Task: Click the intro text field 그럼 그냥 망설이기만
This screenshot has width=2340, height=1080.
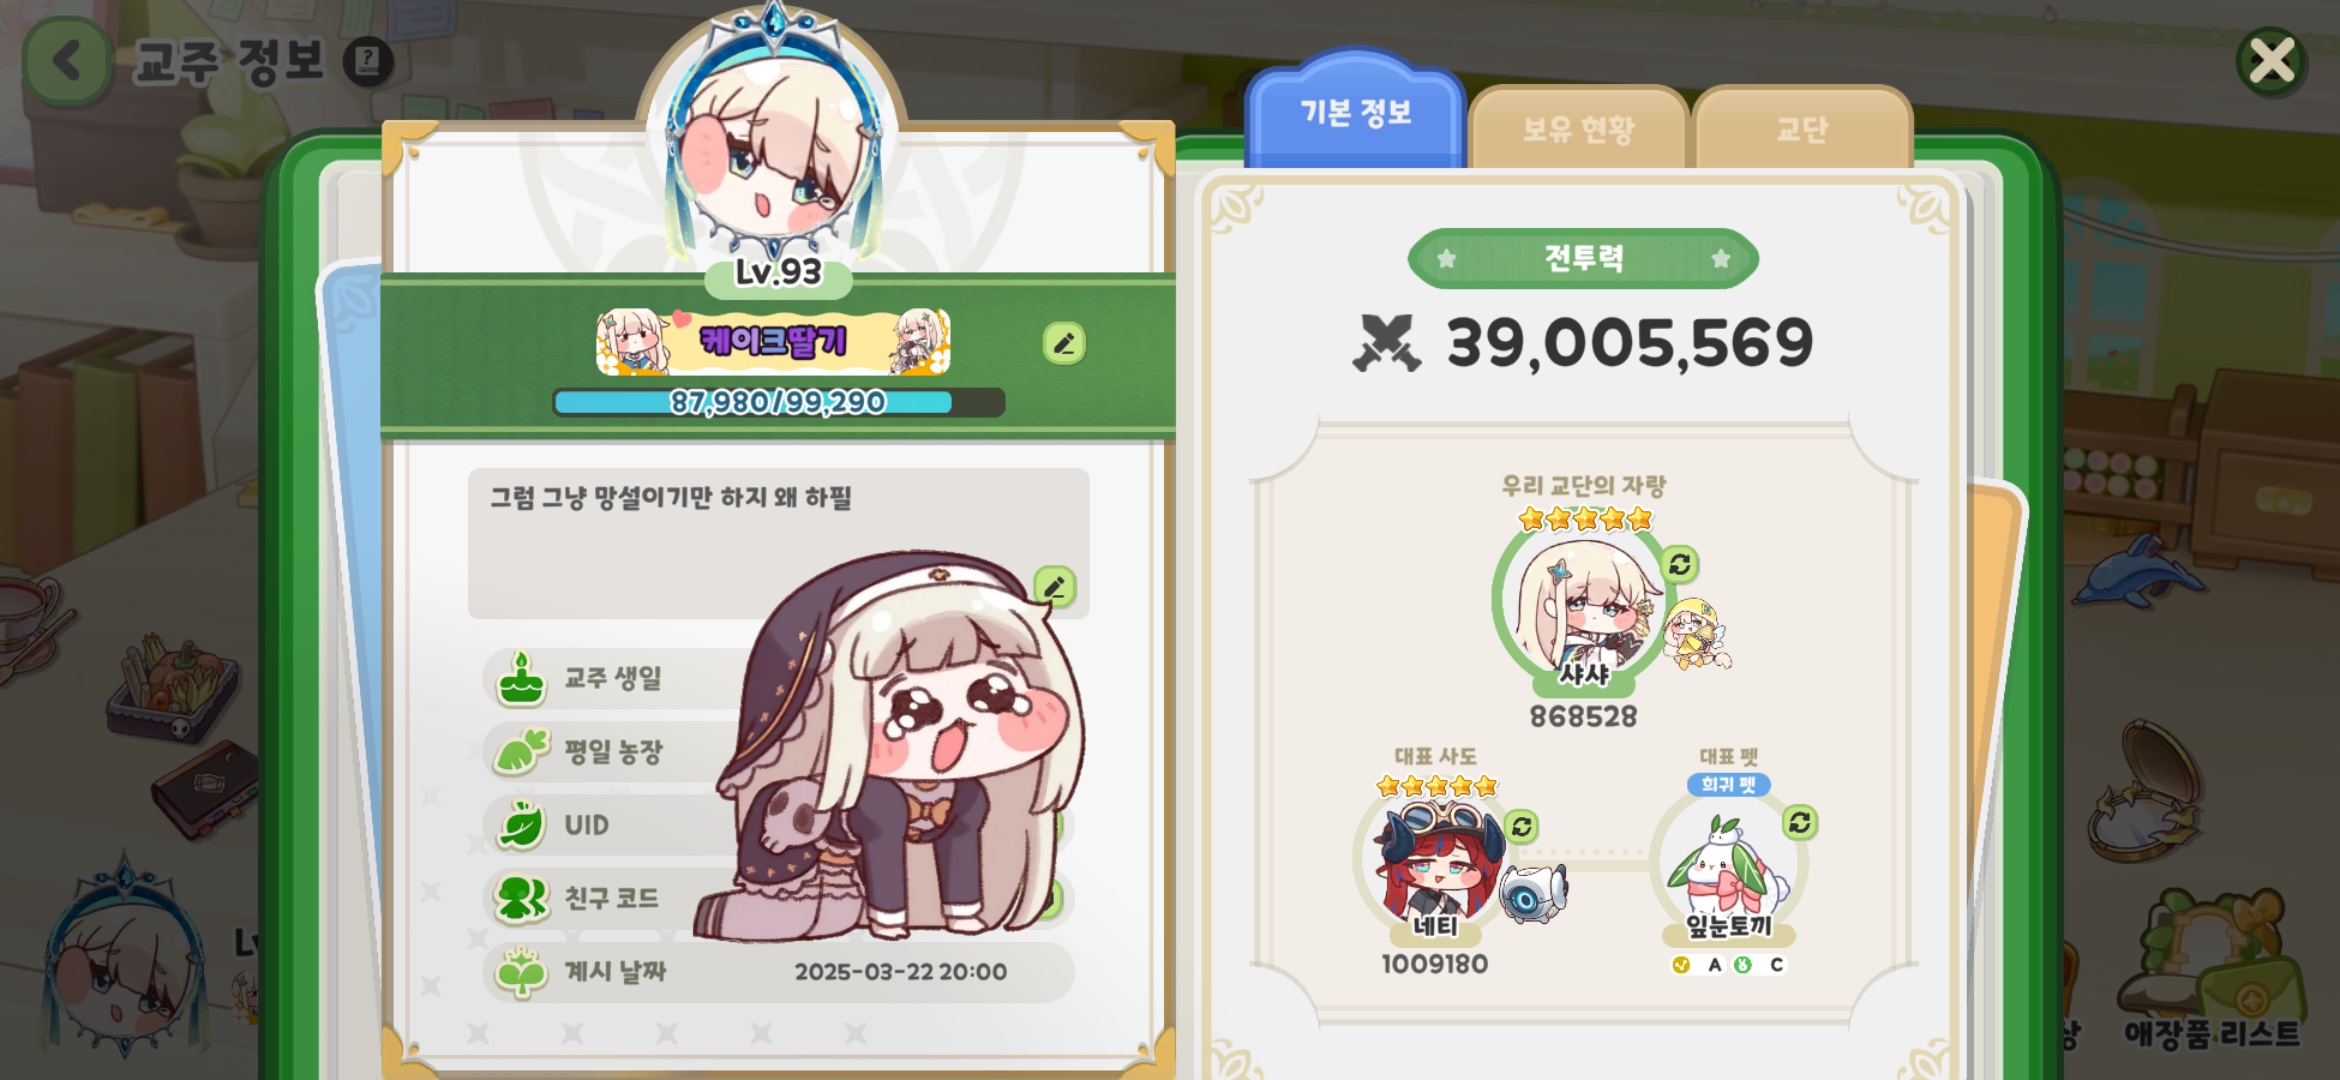Action: [778, 543]
